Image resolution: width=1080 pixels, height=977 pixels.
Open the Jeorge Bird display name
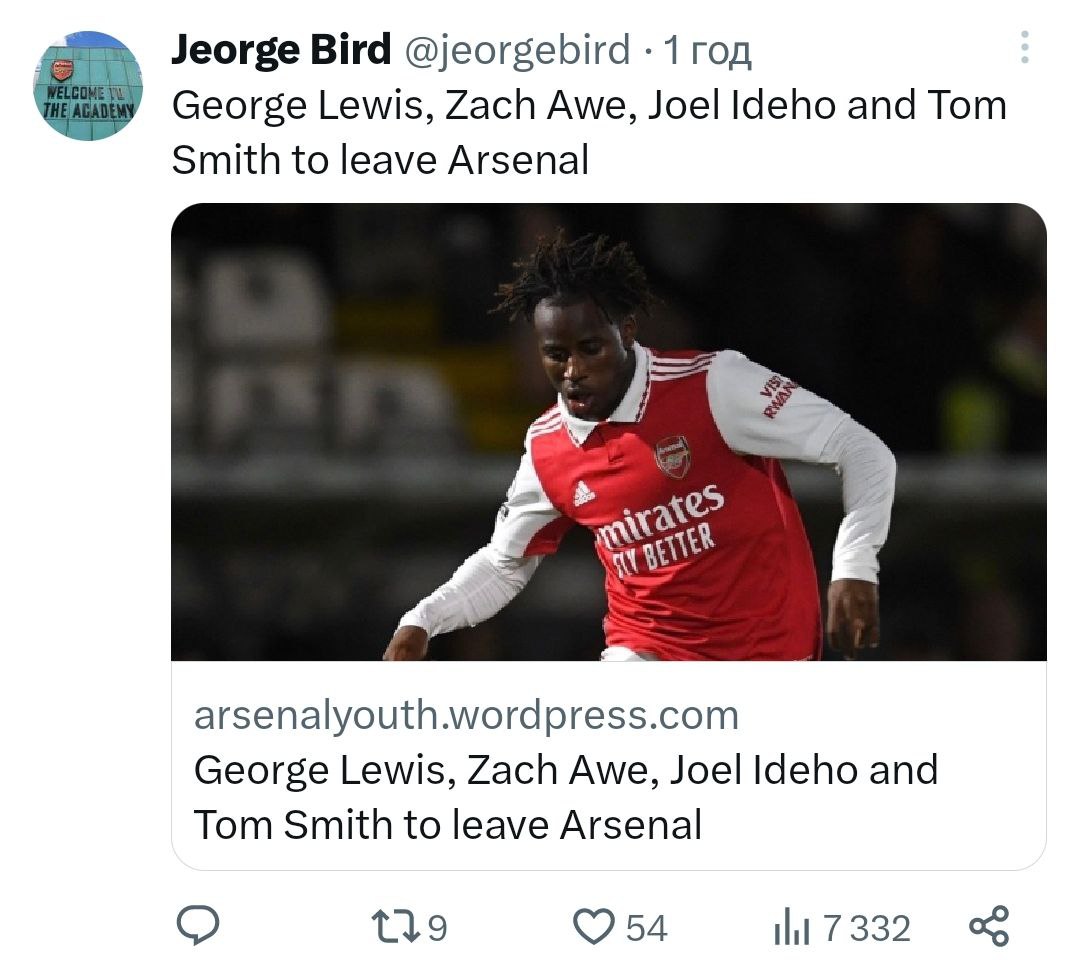[x=281, y=49]
